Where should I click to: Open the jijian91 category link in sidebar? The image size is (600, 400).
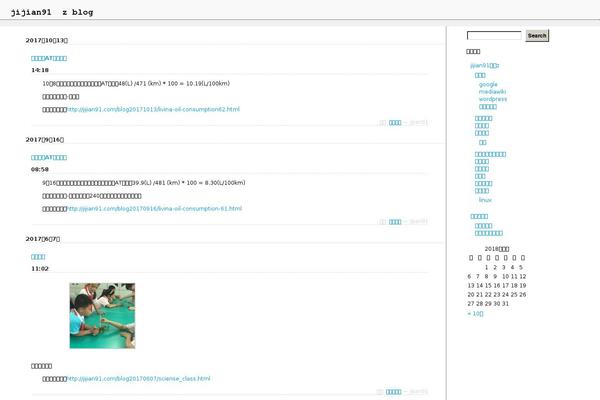[484, 65]
